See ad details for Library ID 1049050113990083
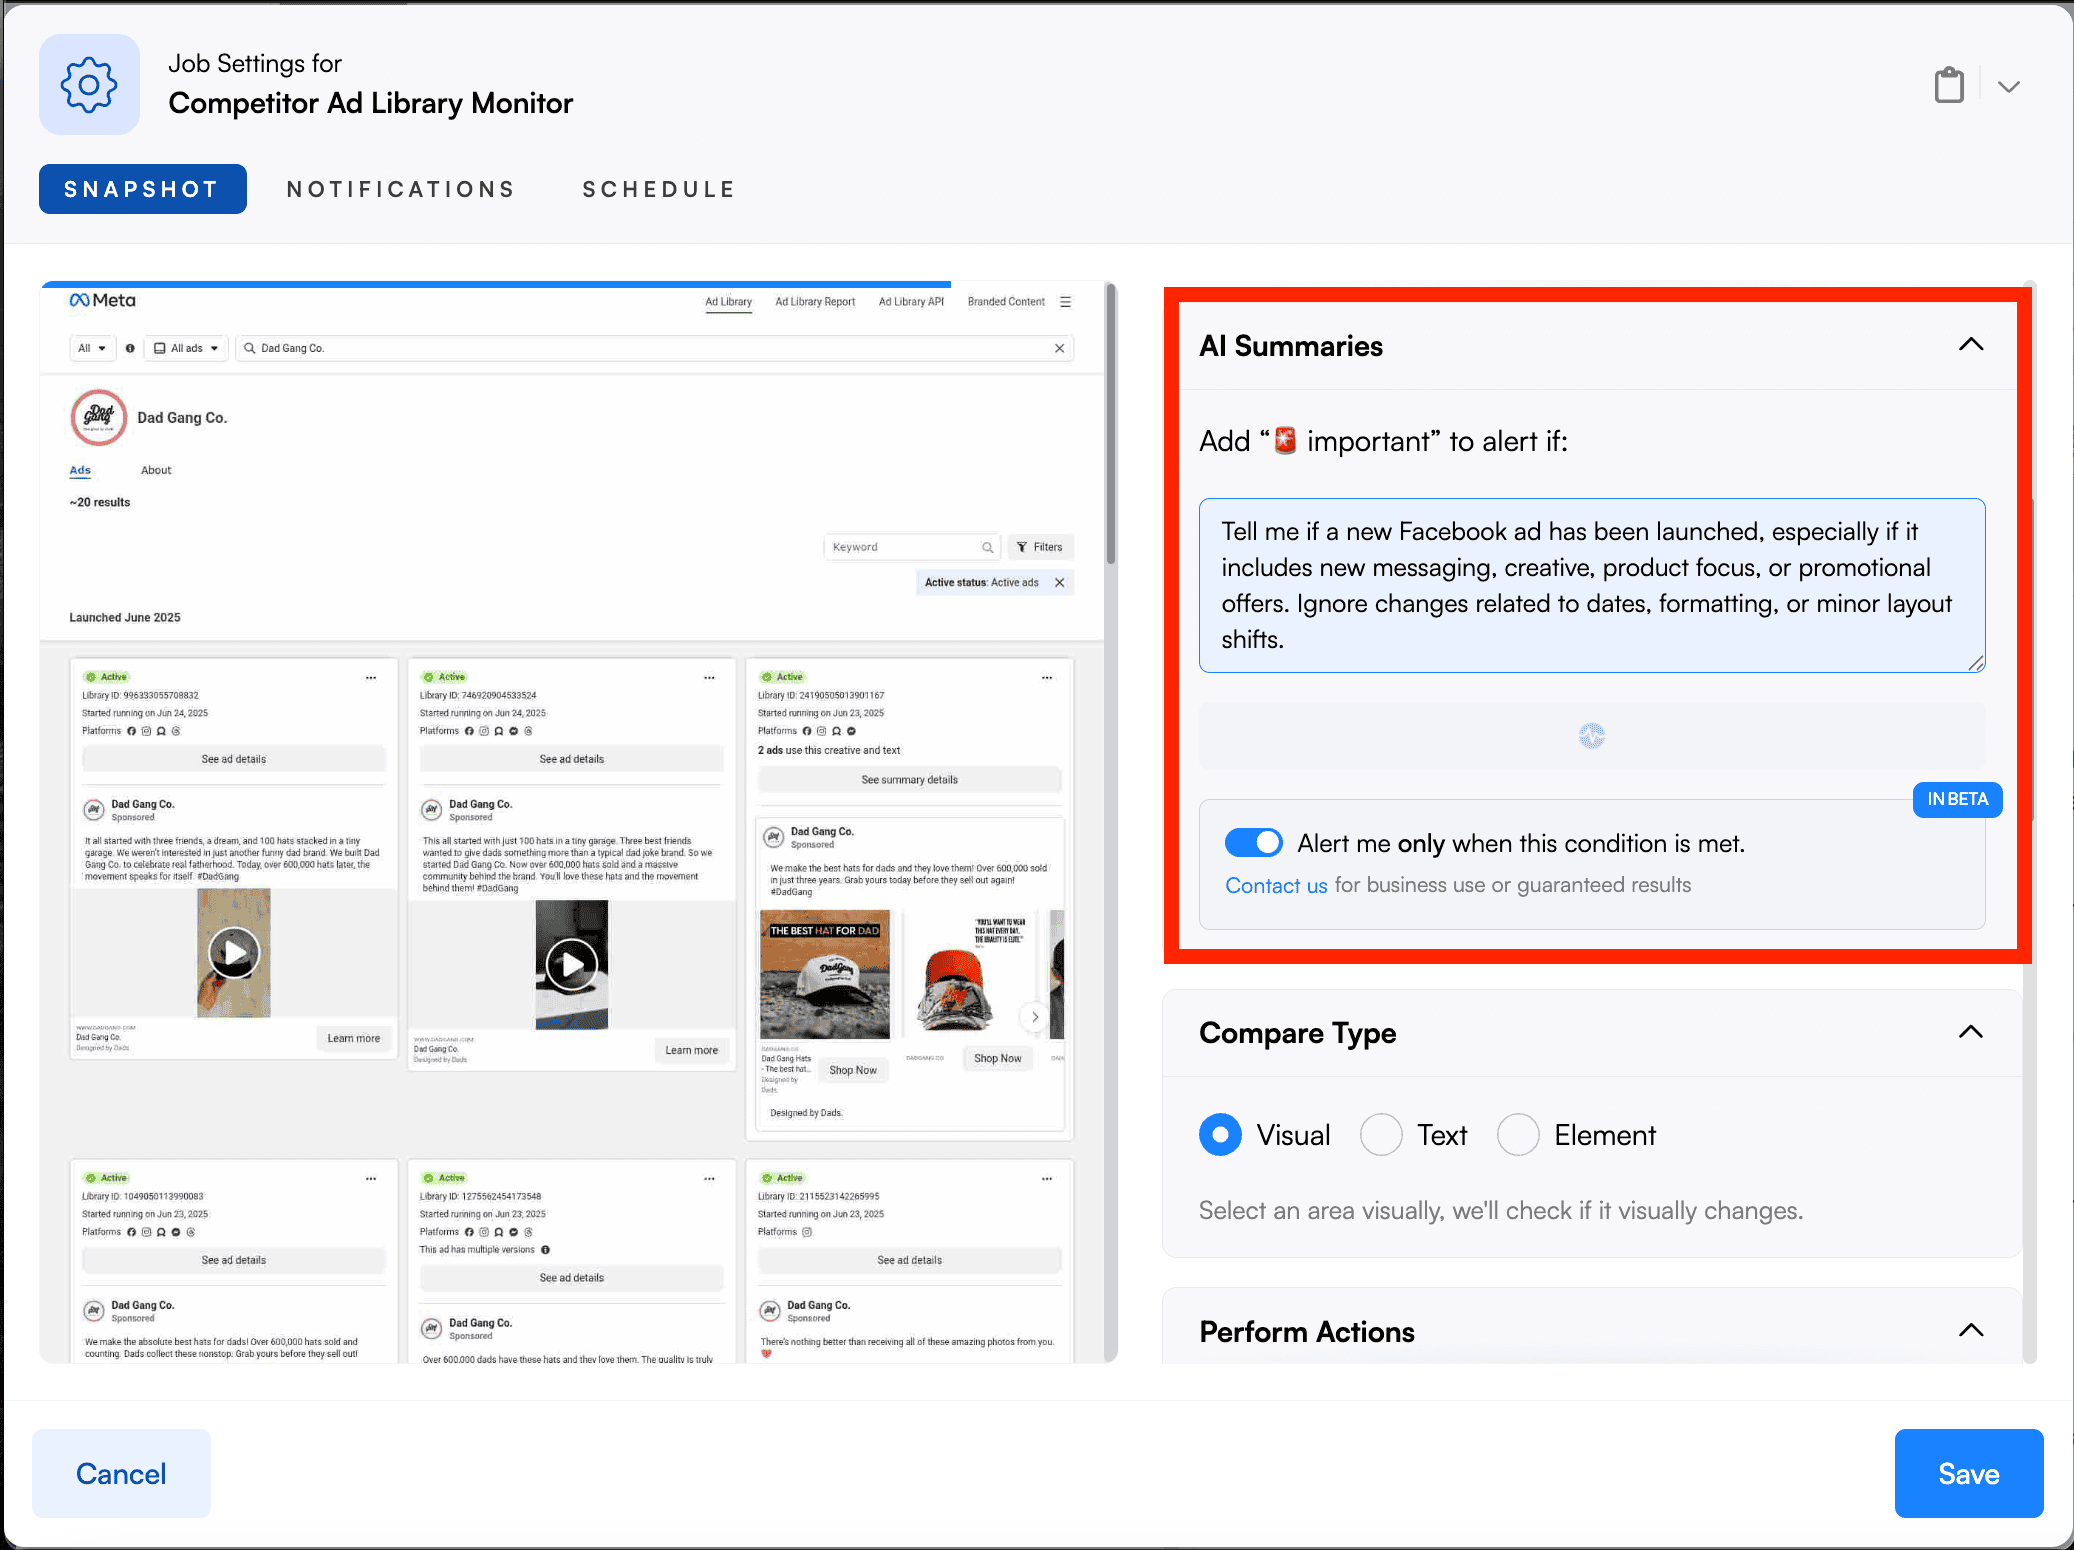This screenshot has width=2074, height=1550. tap(234, 1260)
